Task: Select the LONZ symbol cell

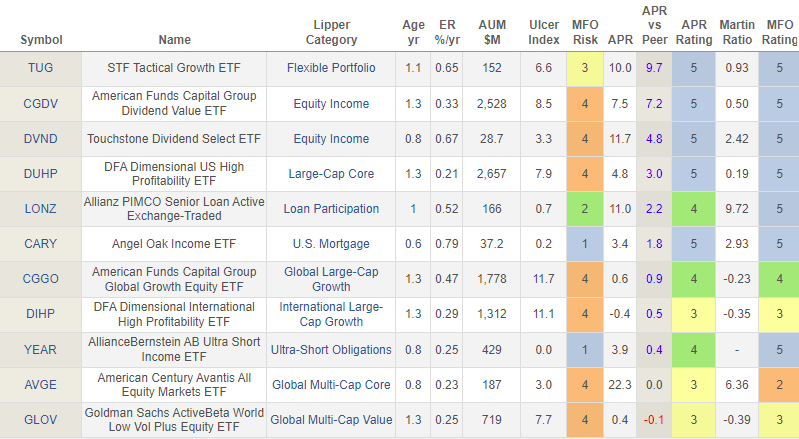Action: [x=40, y=209]
